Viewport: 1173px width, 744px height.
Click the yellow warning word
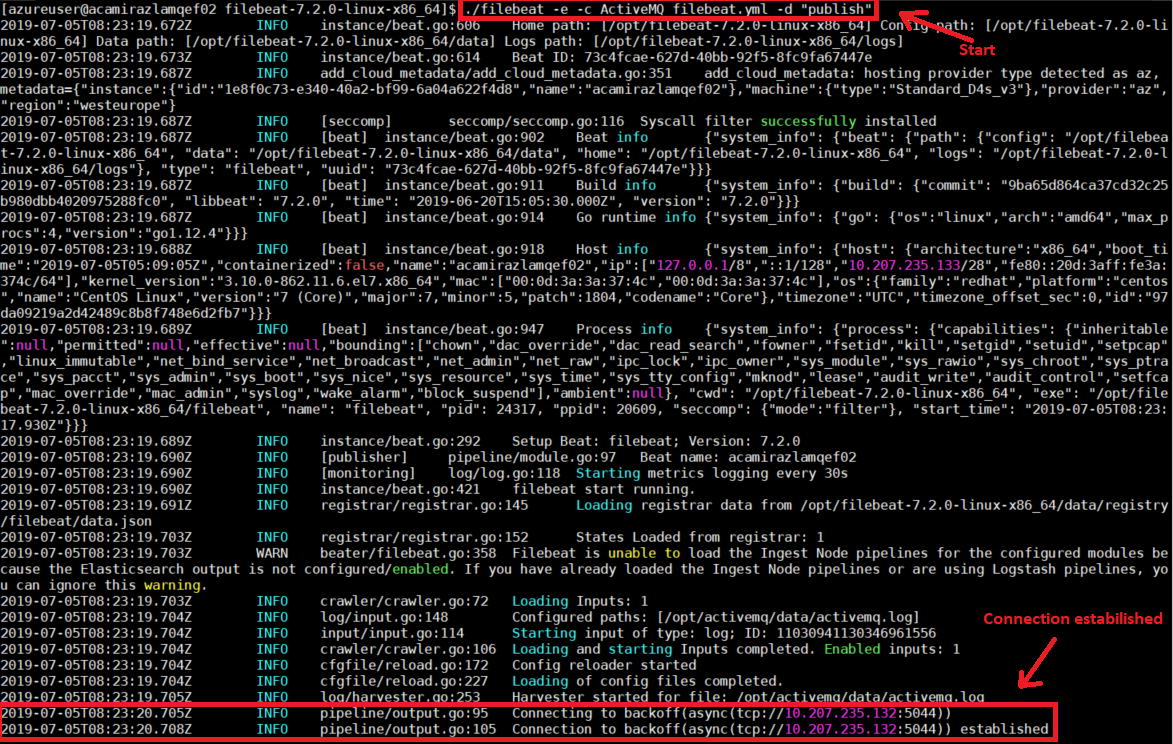click(x=172, y=585)
